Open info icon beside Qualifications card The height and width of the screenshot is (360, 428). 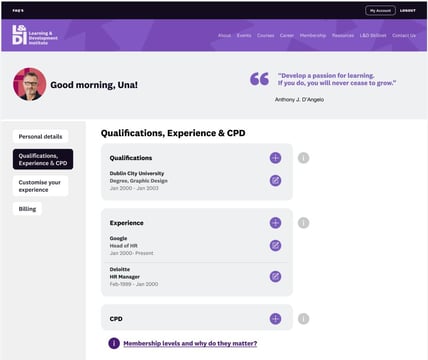303,158
